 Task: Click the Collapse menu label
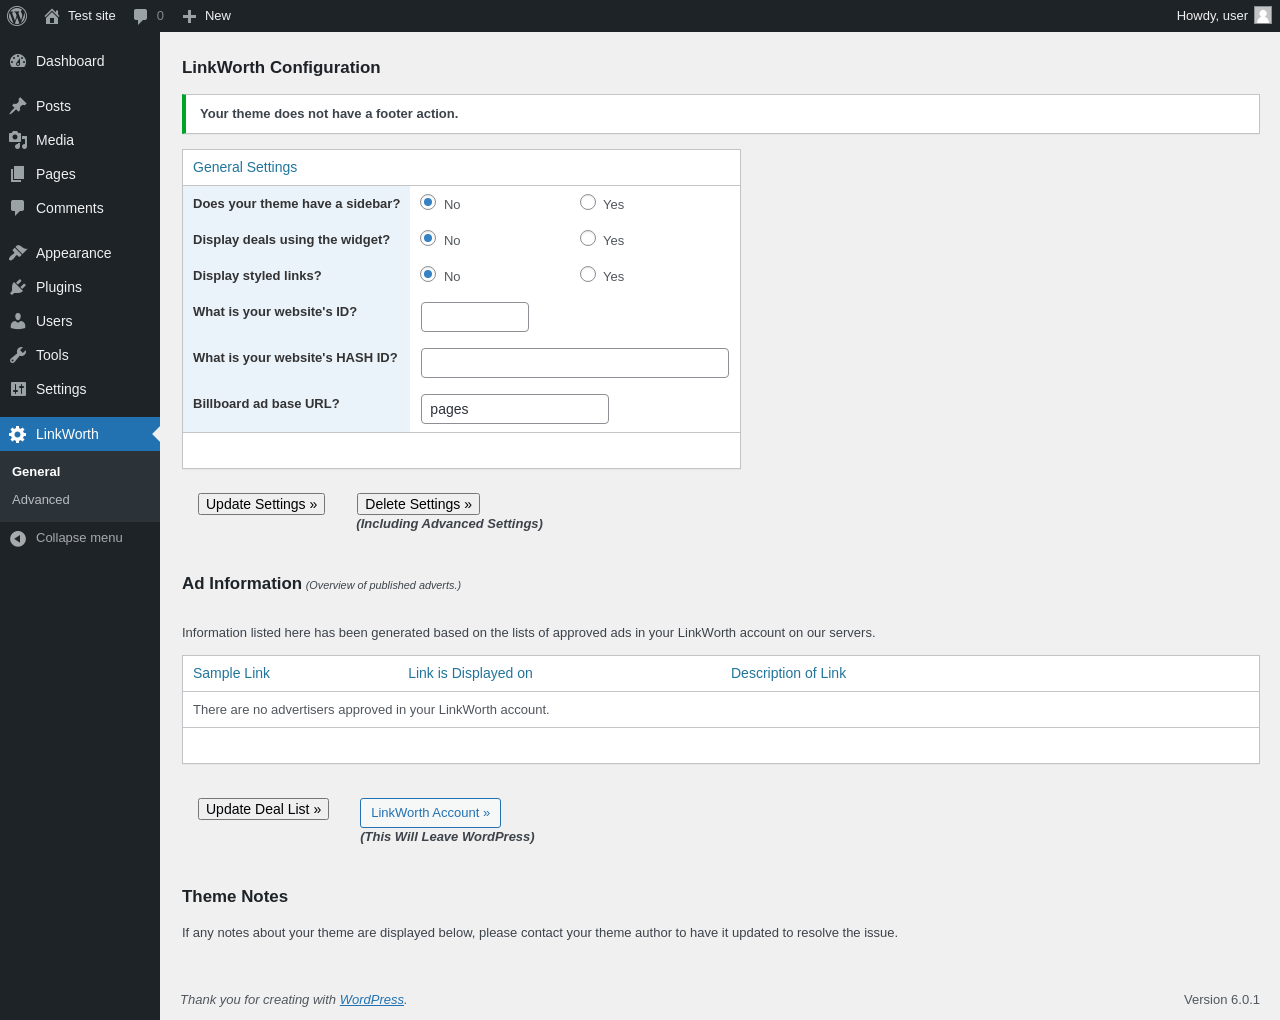pyautogui.click(x=79, y=538)
